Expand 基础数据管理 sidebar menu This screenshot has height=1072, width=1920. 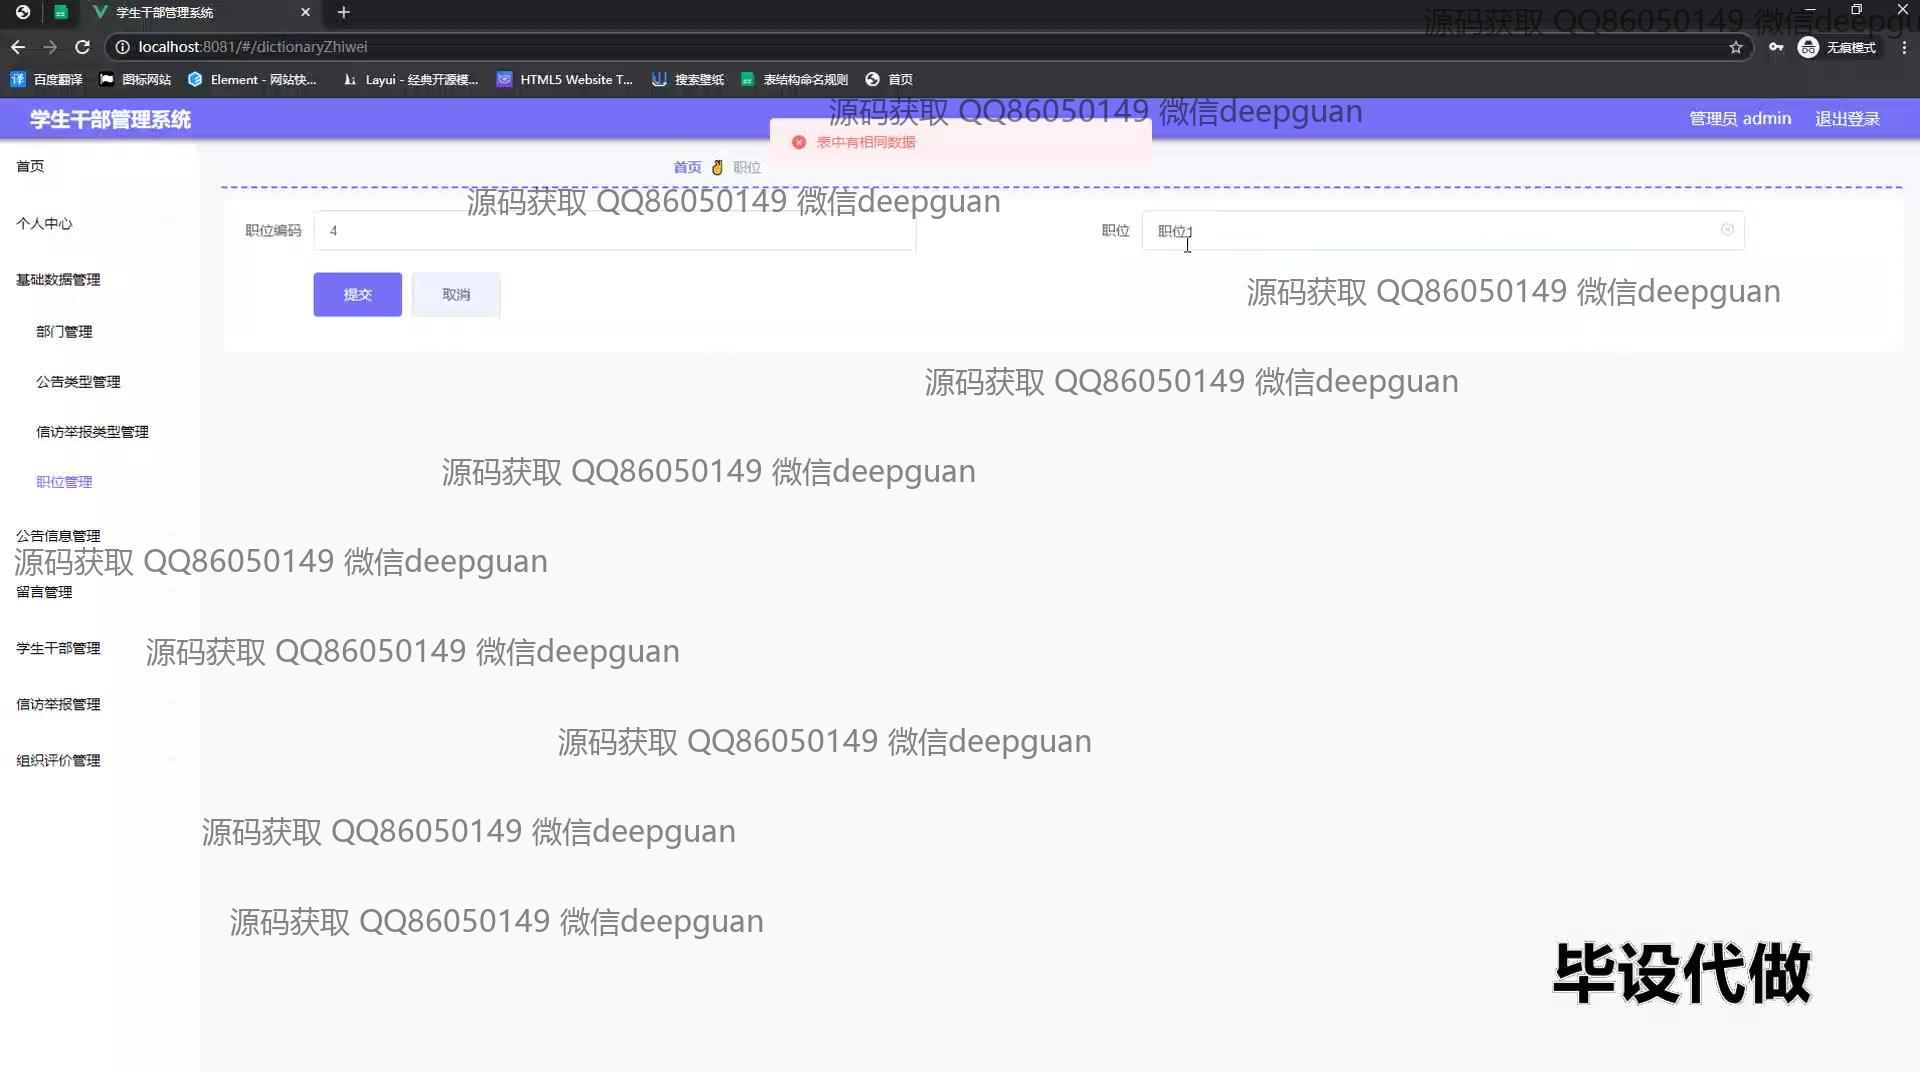[58, 280]
